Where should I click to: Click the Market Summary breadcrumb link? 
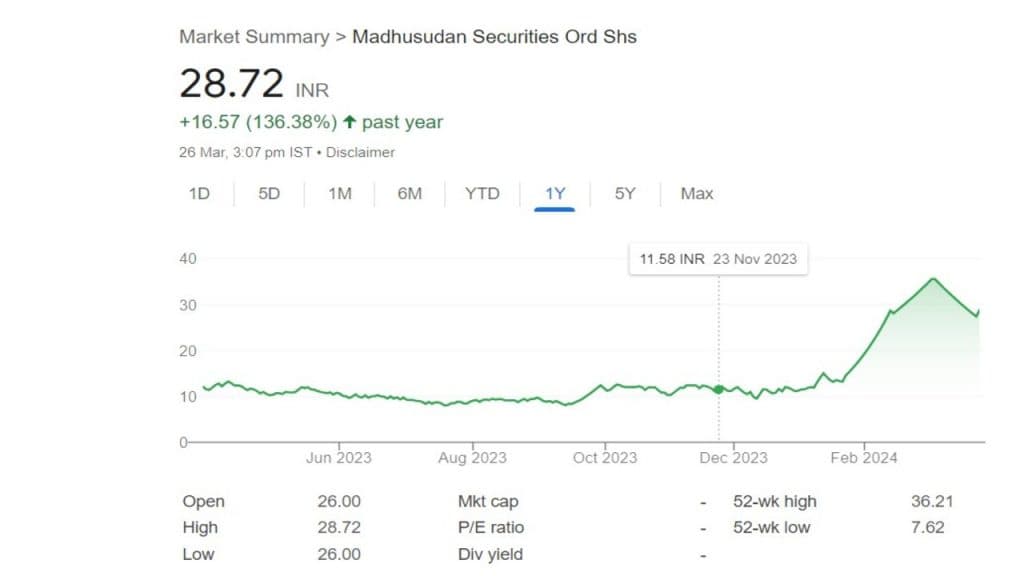coord(254,37)
